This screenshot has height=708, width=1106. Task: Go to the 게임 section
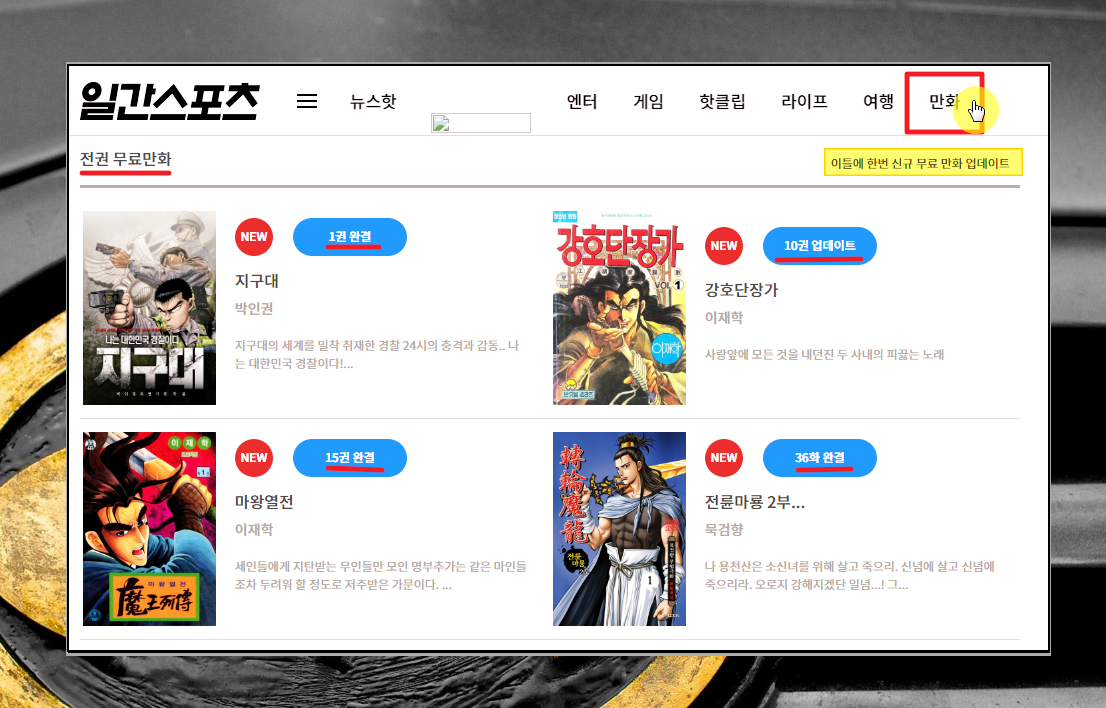tap(648, 102)
